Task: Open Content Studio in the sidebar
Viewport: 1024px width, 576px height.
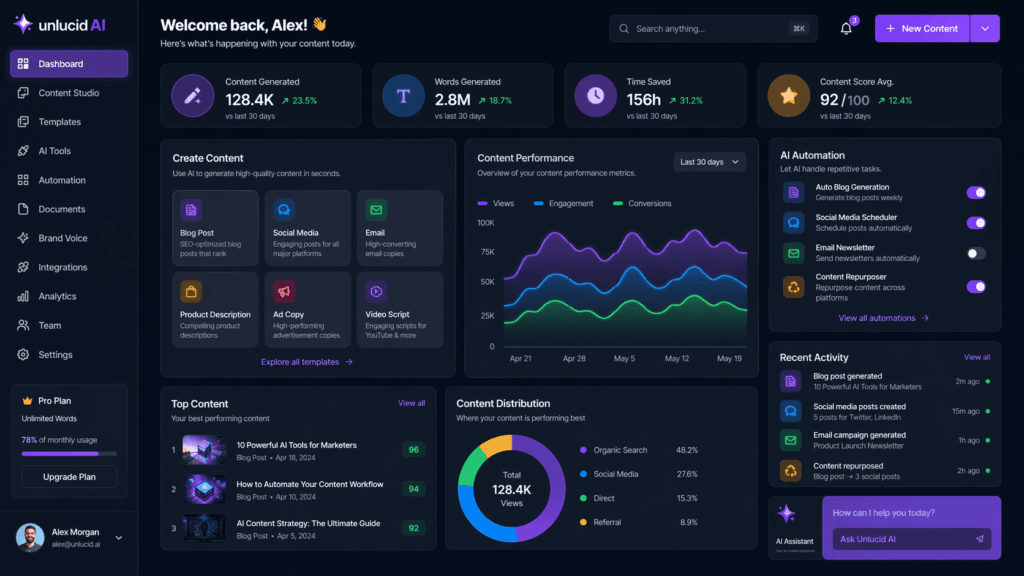Action: 69,93
